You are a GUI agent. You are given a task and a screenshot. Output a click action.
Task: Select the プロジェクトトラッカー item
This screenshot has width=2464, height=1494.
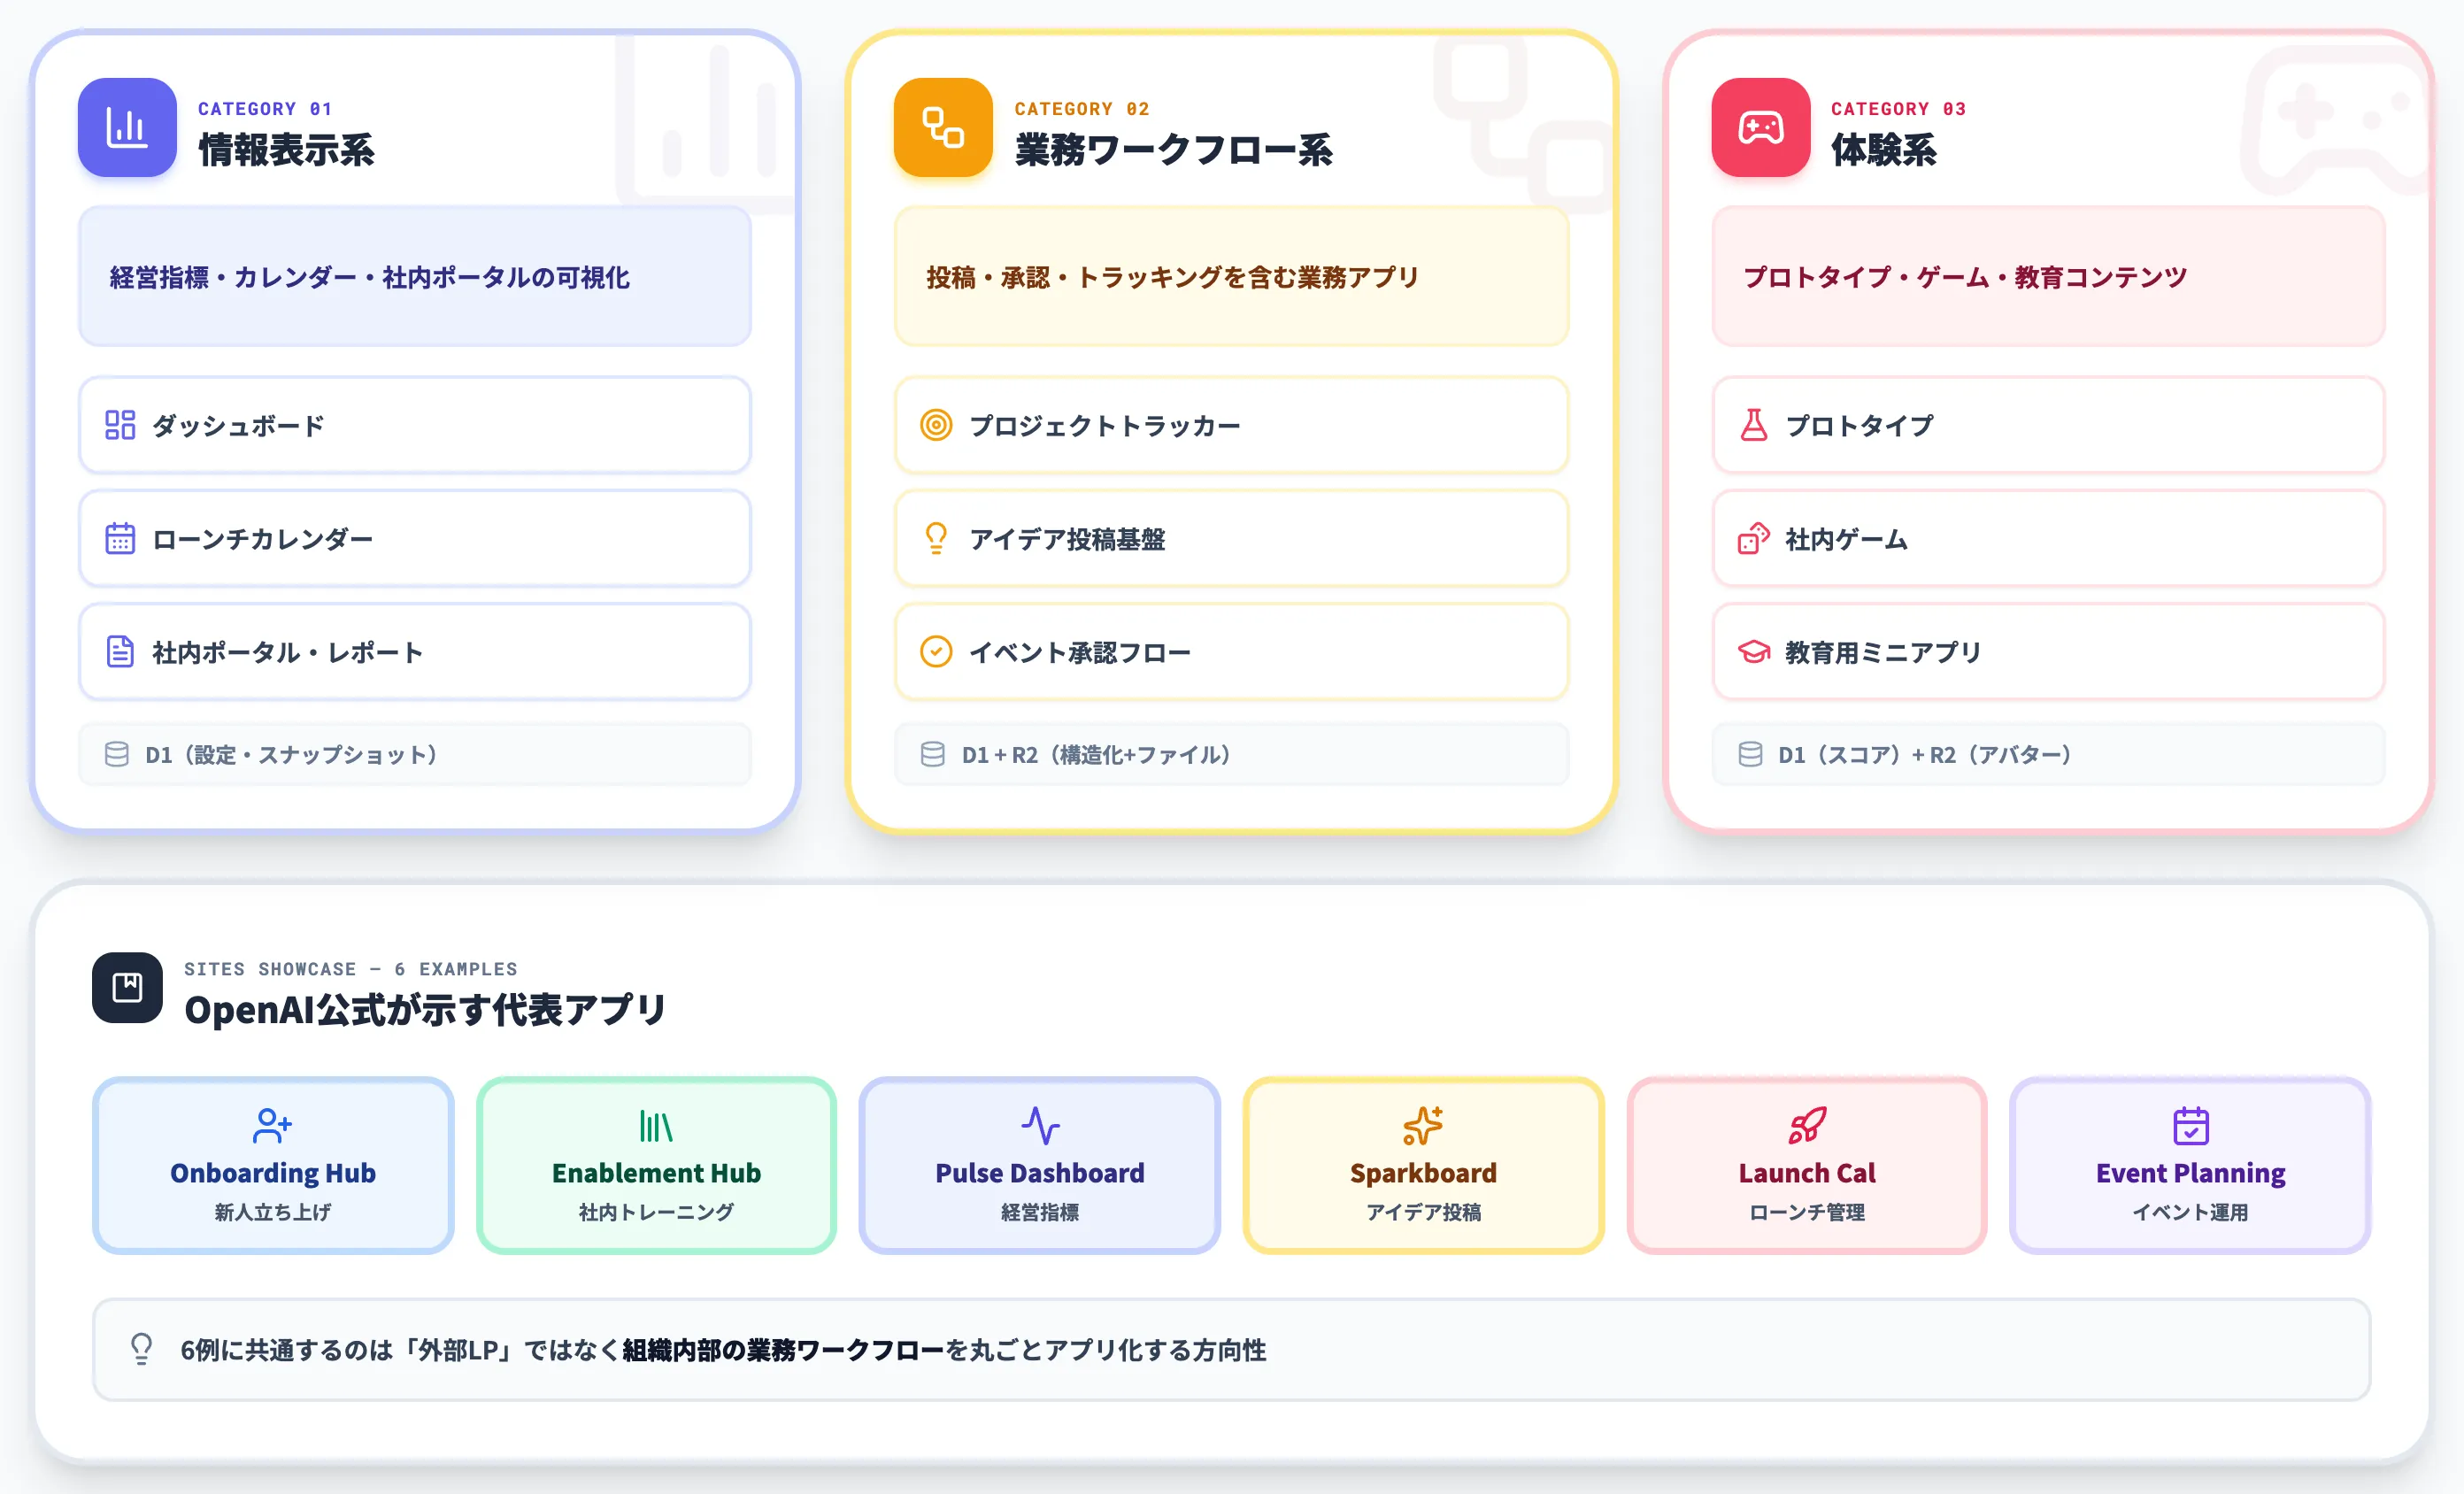(x=1231, y=425)
